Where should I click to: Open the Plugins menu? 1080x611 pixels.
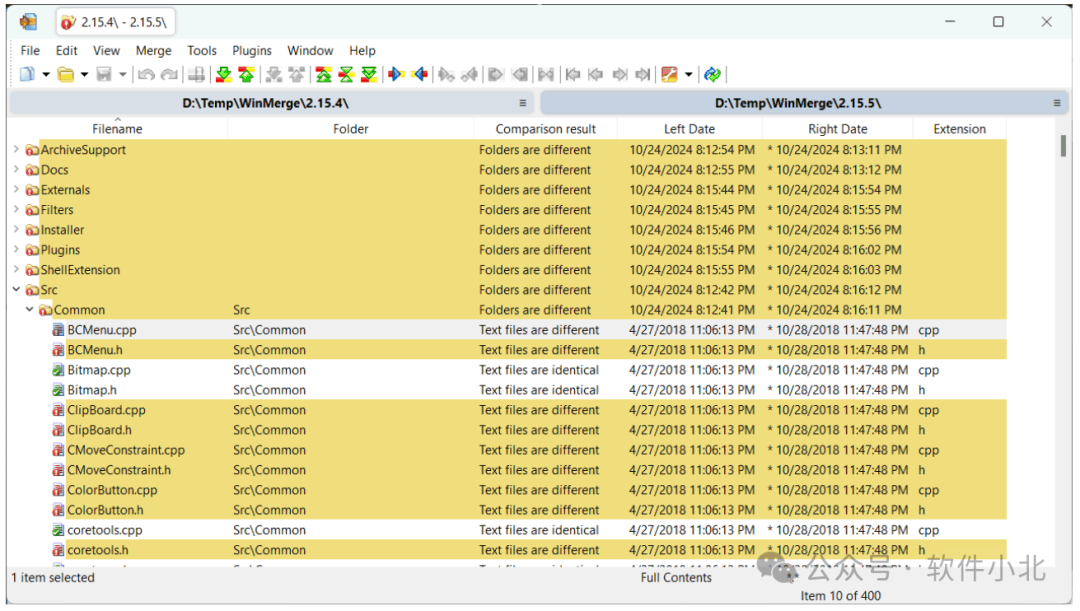tap(251, 50)
